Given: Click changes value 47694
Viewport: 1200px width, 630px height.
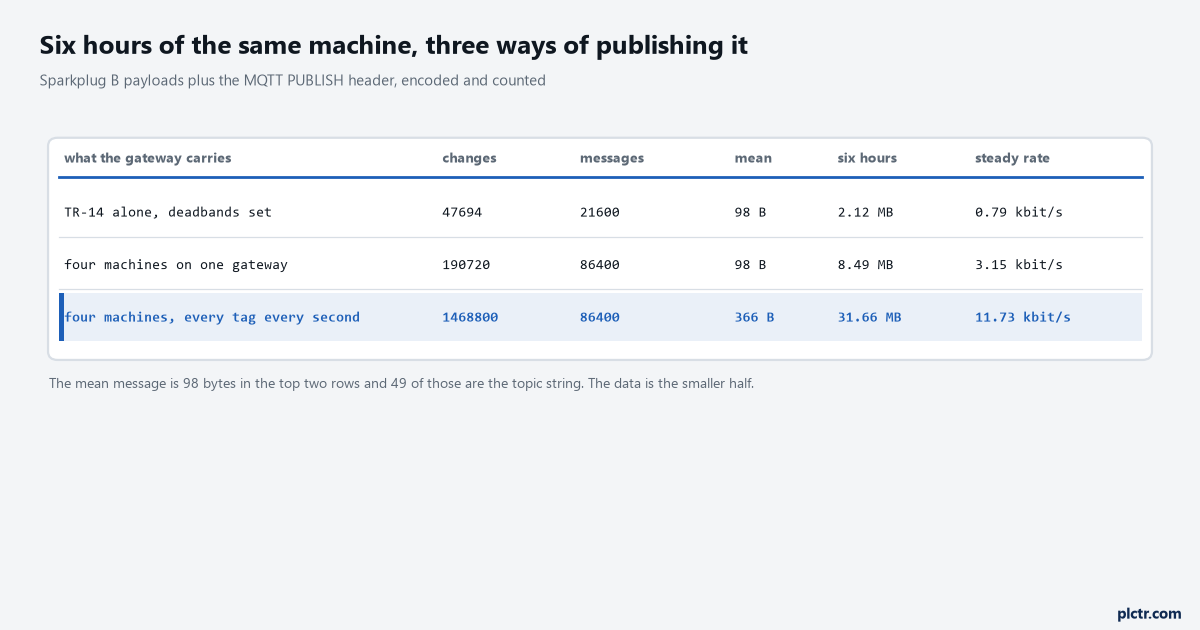Looking at the screenshot, I should 462,212.
